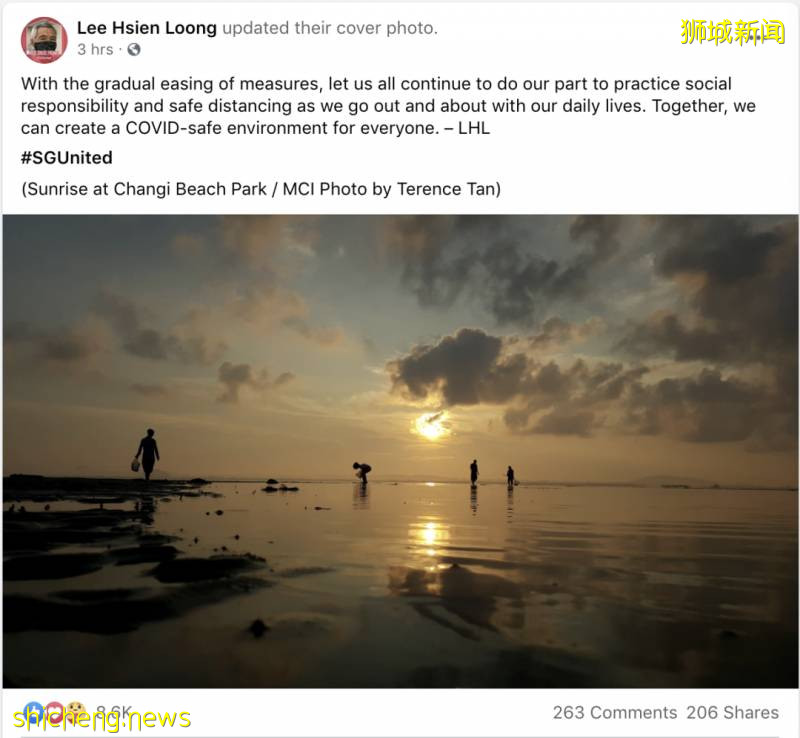
Task: Click the bending person silhouette in photo
Action: (362, 472)
